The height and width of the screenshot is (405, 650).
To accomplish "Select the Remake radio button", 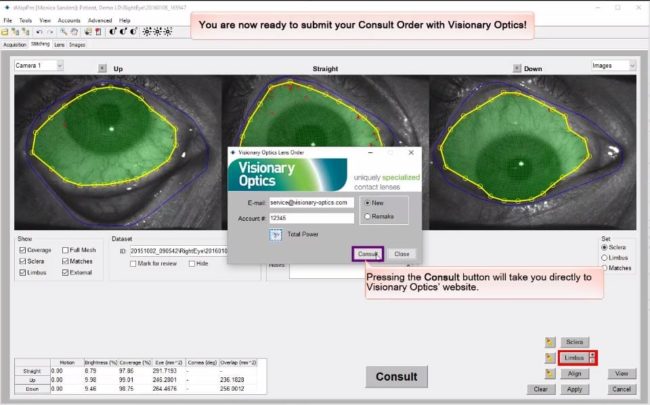I will [367, 216].
